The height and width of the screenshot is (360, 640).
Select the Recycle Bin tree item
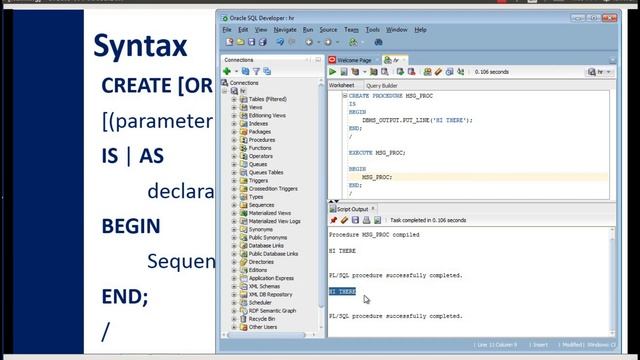click(262, 319)
